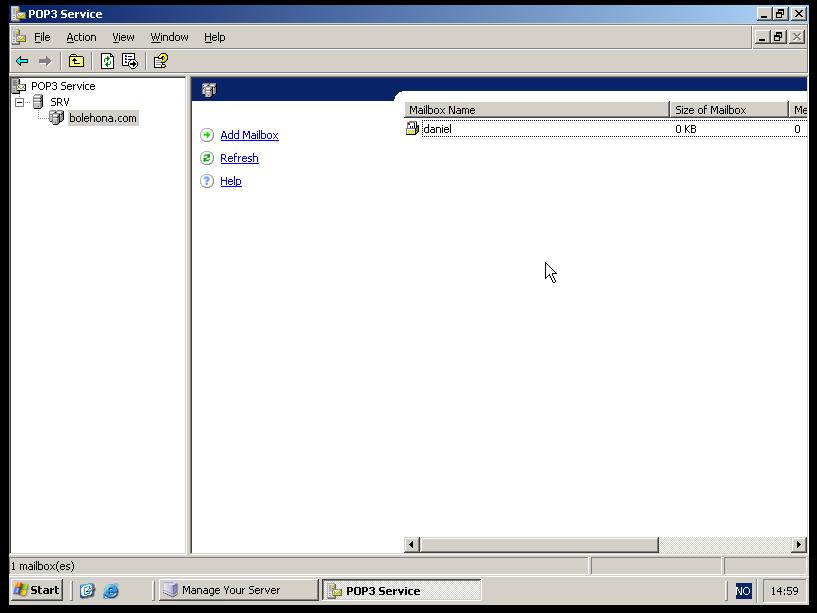The image size is (817, 613).
Task: Select the daniel mailbox row
Action: click(x=606, y=129)
